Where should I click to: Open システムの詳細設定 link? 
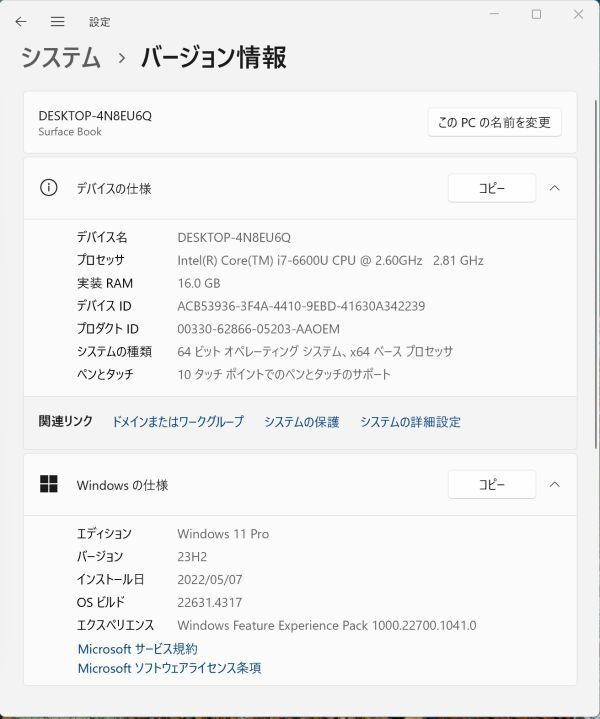[x=410, y=422]
